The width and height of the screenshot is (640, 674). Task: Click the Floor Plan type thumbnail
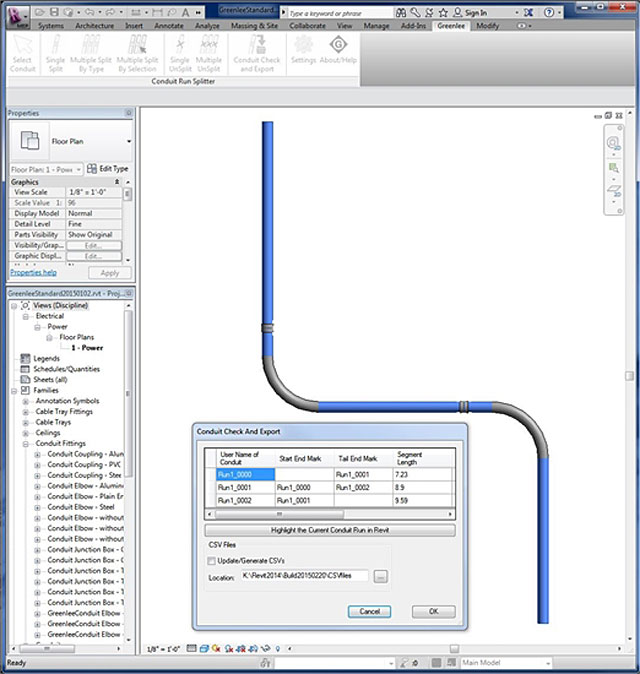point(30,141)
